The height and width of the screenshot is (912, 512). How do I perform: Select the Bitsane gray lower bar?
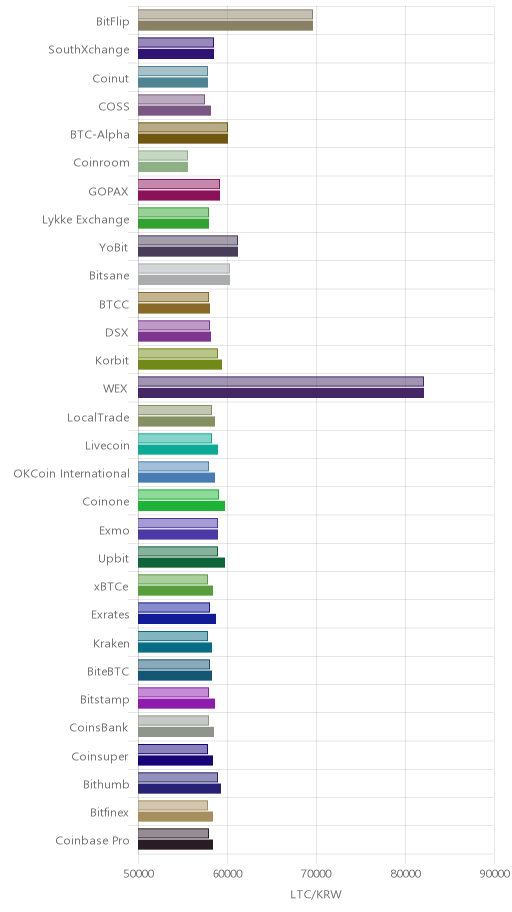tap(184, 280)
